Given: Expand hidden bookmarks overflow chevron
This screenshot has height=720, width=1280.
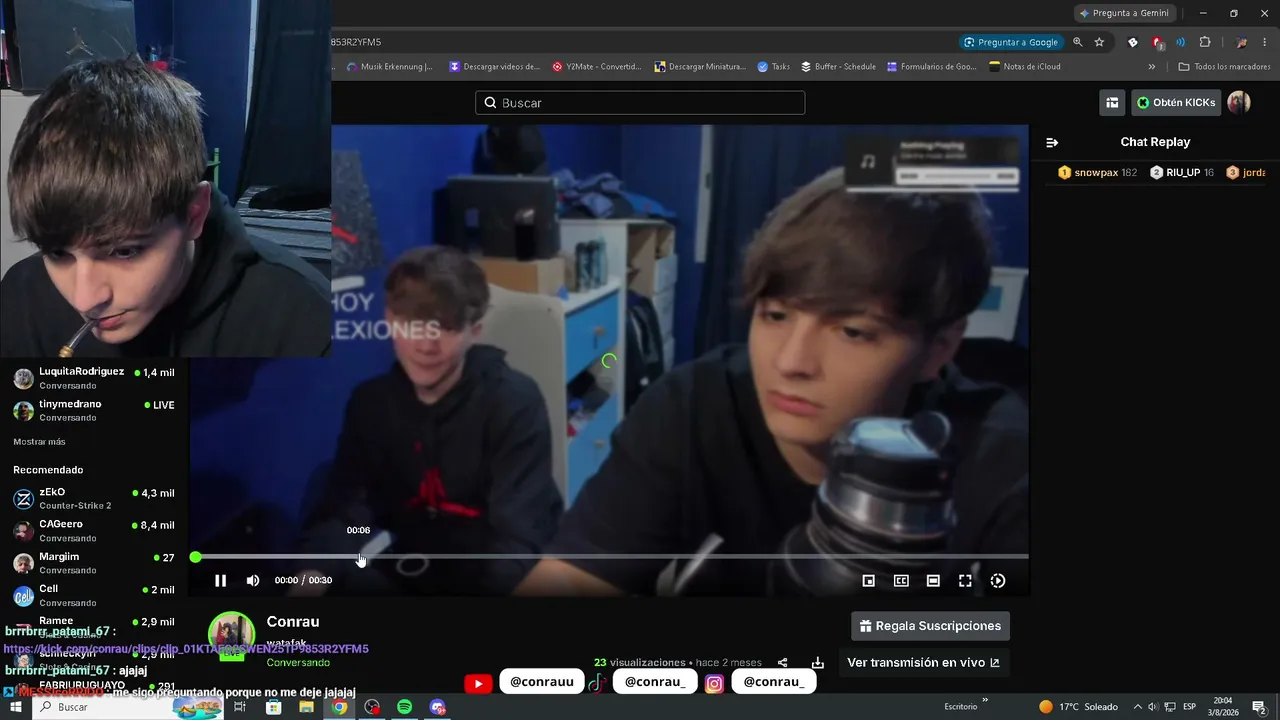Looking at the screenshot, I should (x=1151, y=67).
